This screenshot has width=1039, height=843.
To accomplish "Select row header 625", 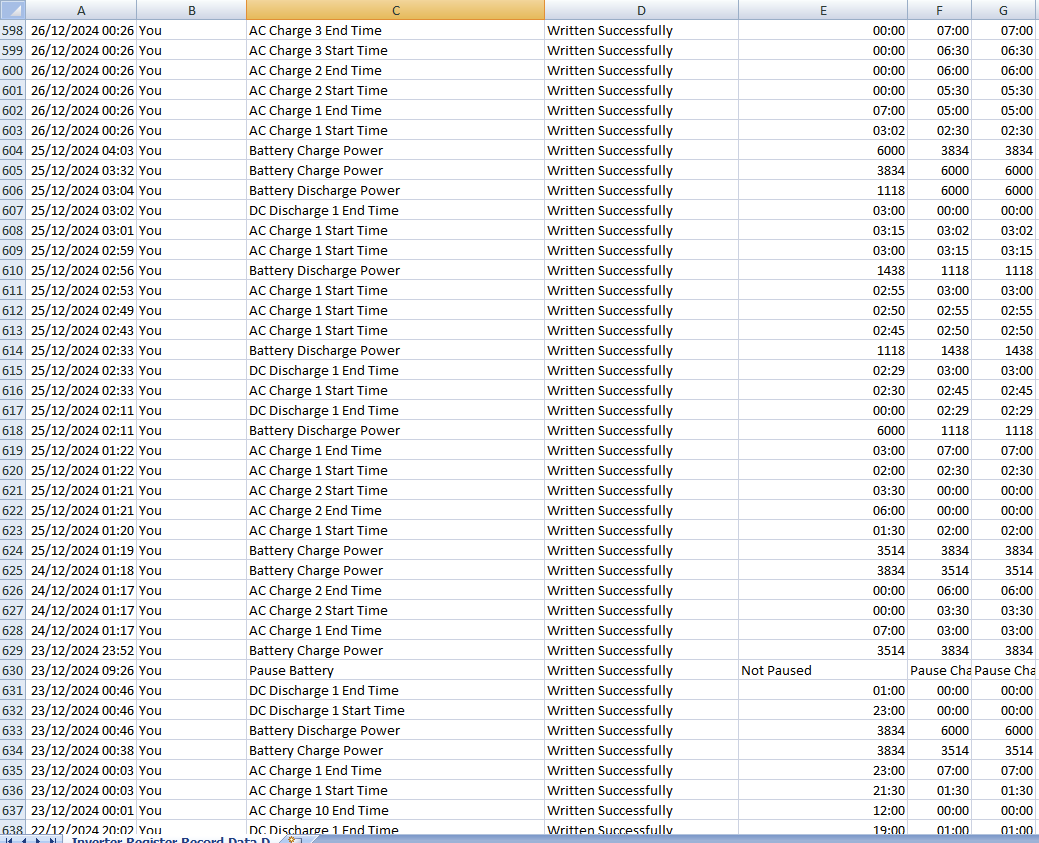I will (13, 571).
